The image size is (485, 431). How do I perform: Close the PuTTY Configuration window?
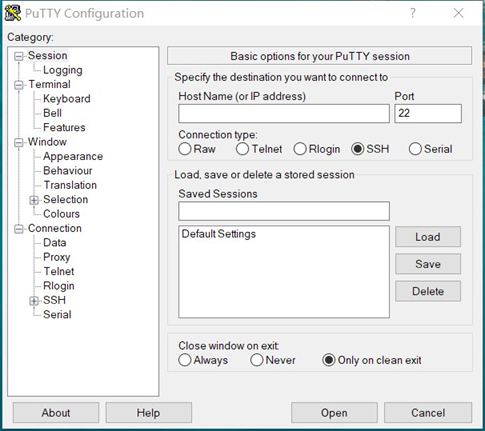coord(458,13)
